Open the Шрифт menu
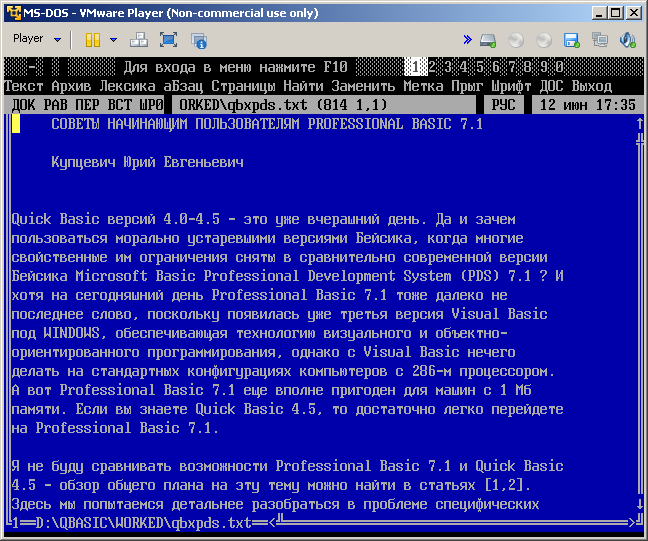This screenshot has height=541, width=648. click(511, 86)
